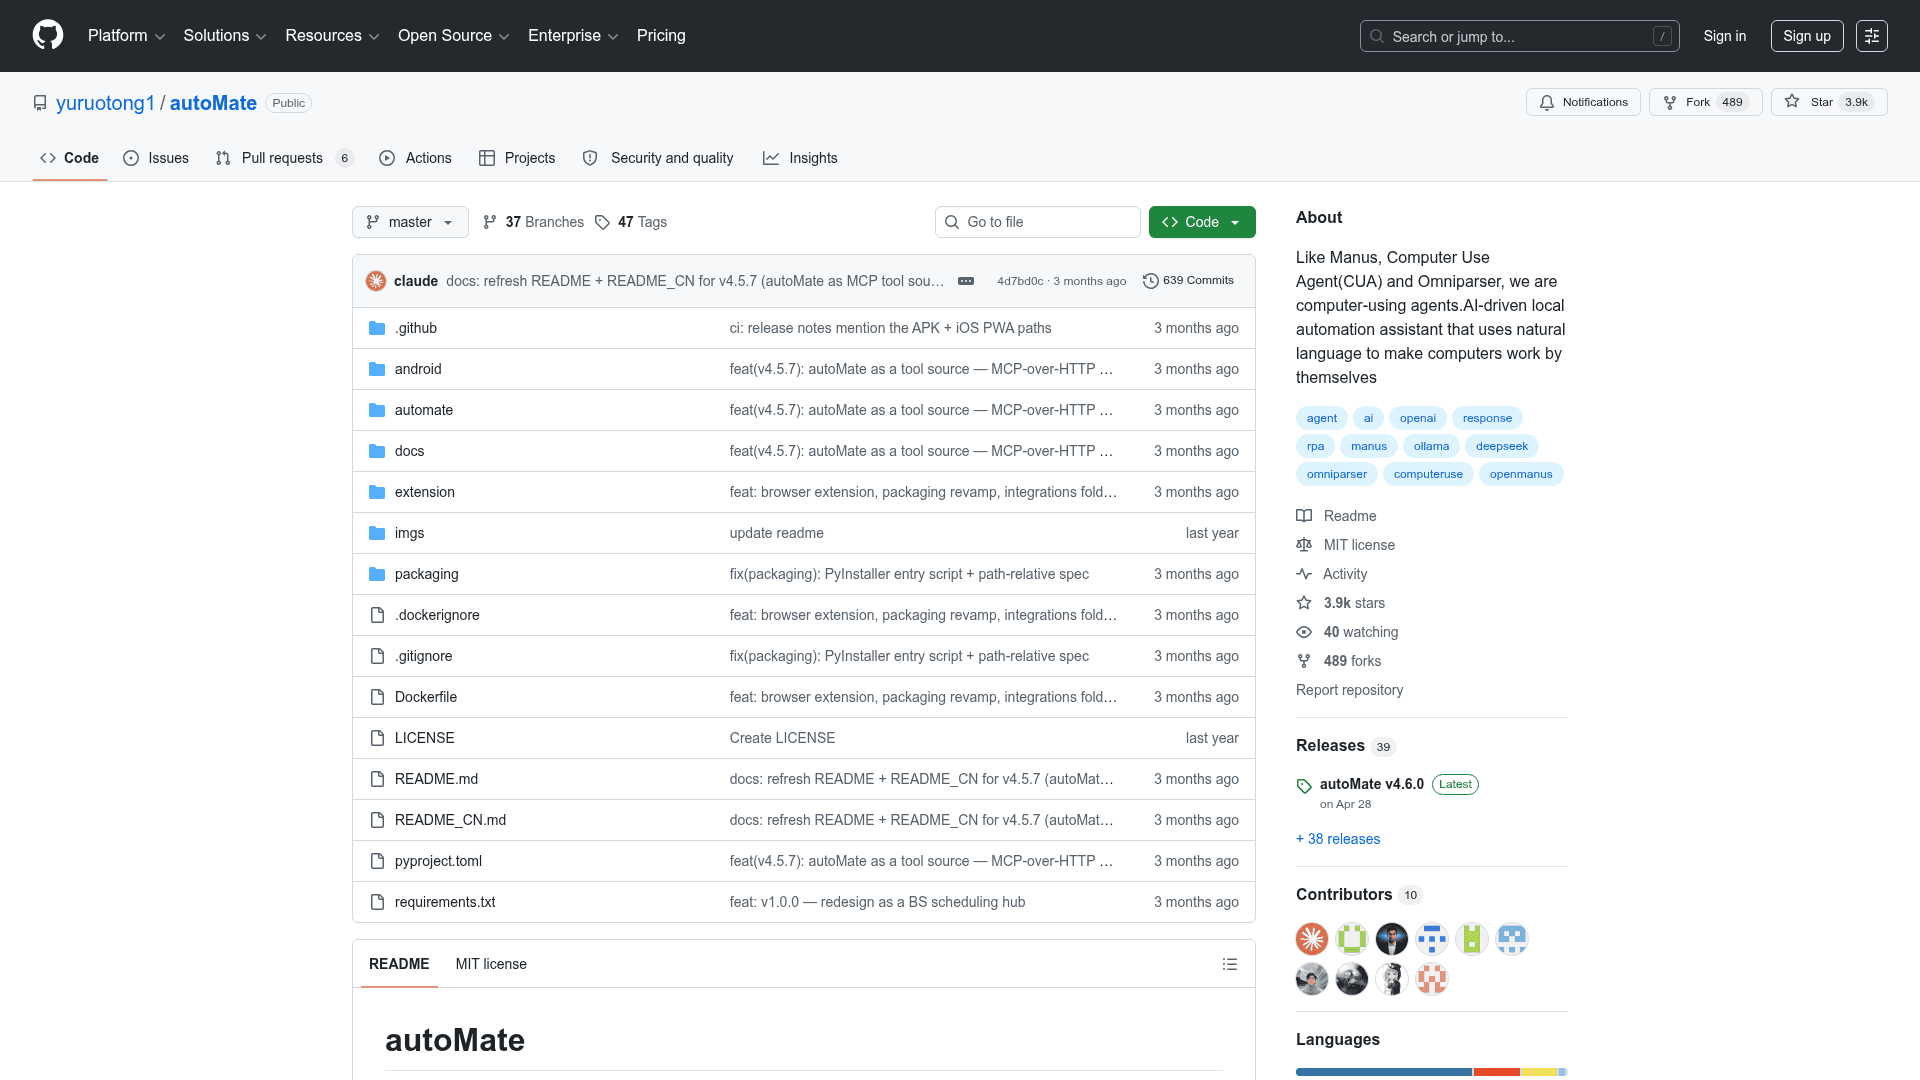This screenshot has height=1080, width=1920.
Task: Click the first contributor avatar
Action: tap(1312, 939)
